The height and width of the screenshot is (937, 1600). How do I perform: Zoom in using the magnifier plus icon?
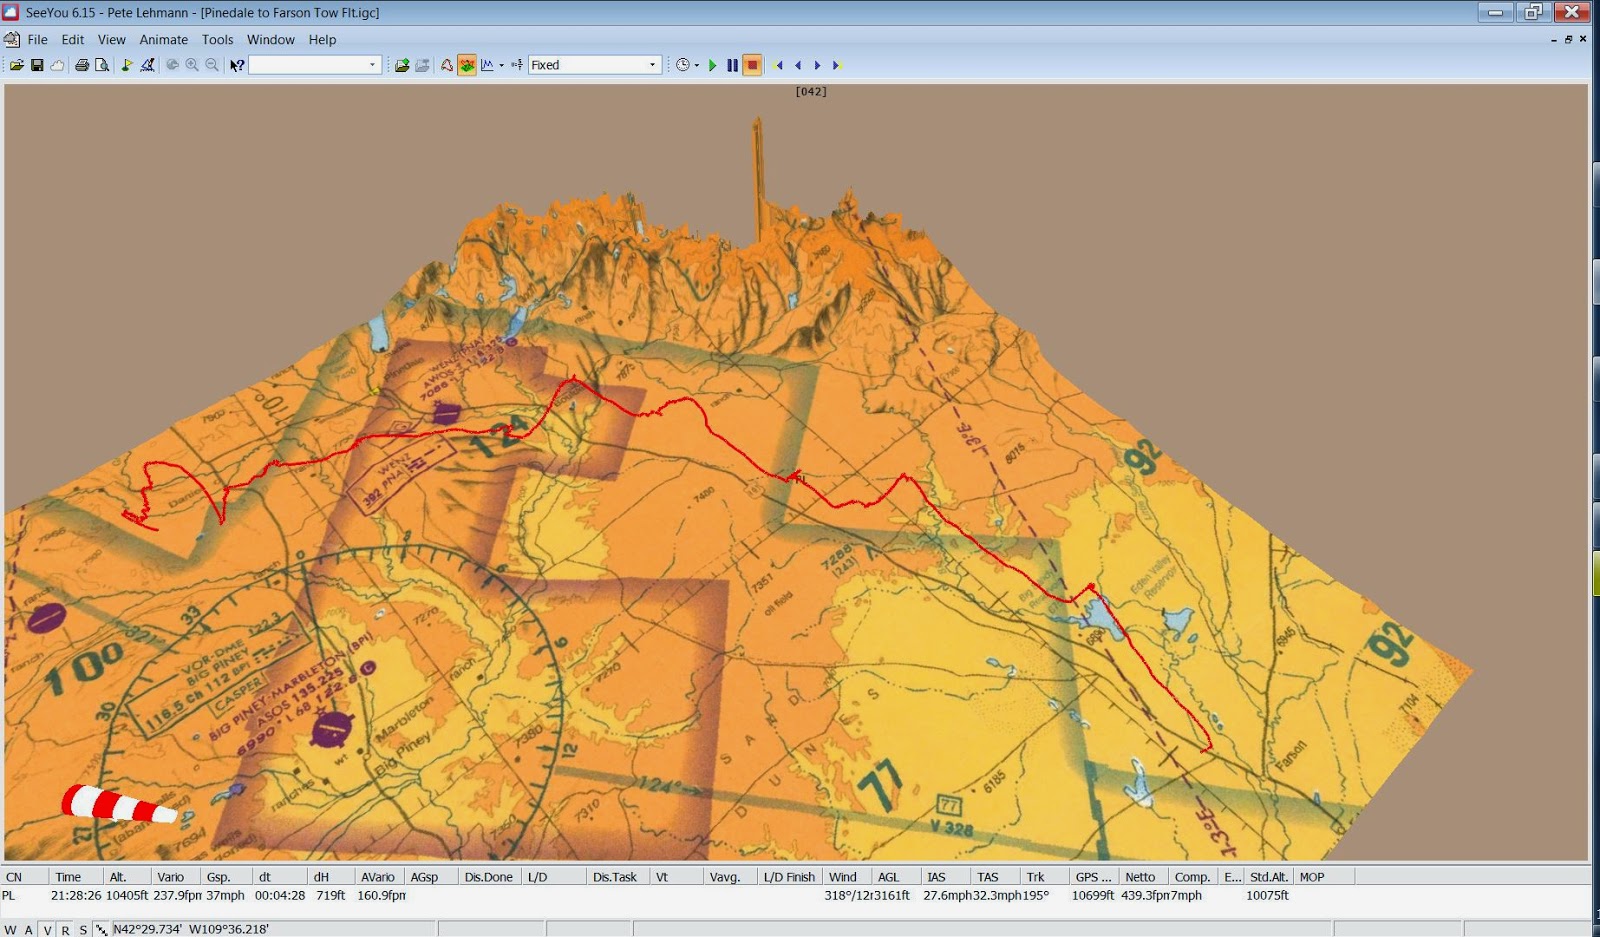click(192, 65)
